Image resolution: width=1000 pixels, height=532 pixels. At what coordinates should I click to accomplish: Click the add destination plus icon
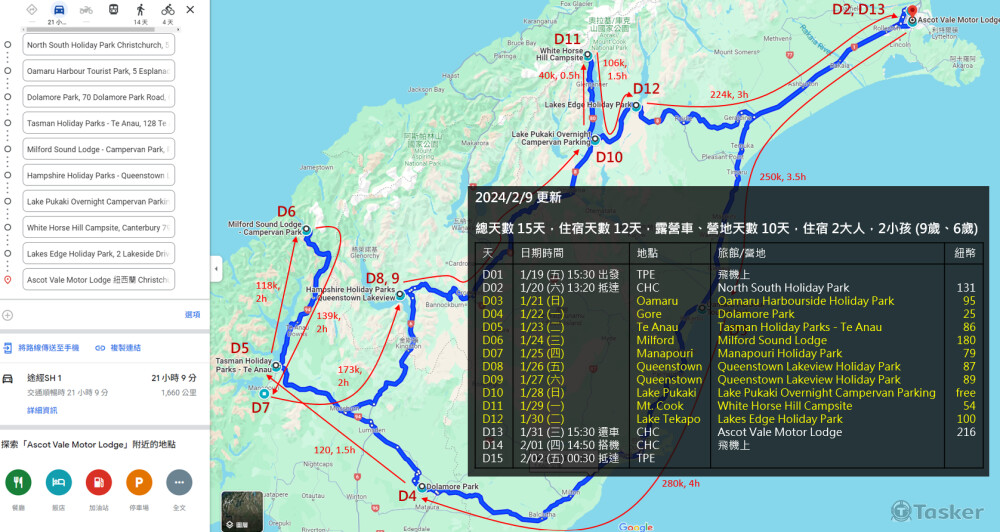pyautogui.click(x=8, y=315)
